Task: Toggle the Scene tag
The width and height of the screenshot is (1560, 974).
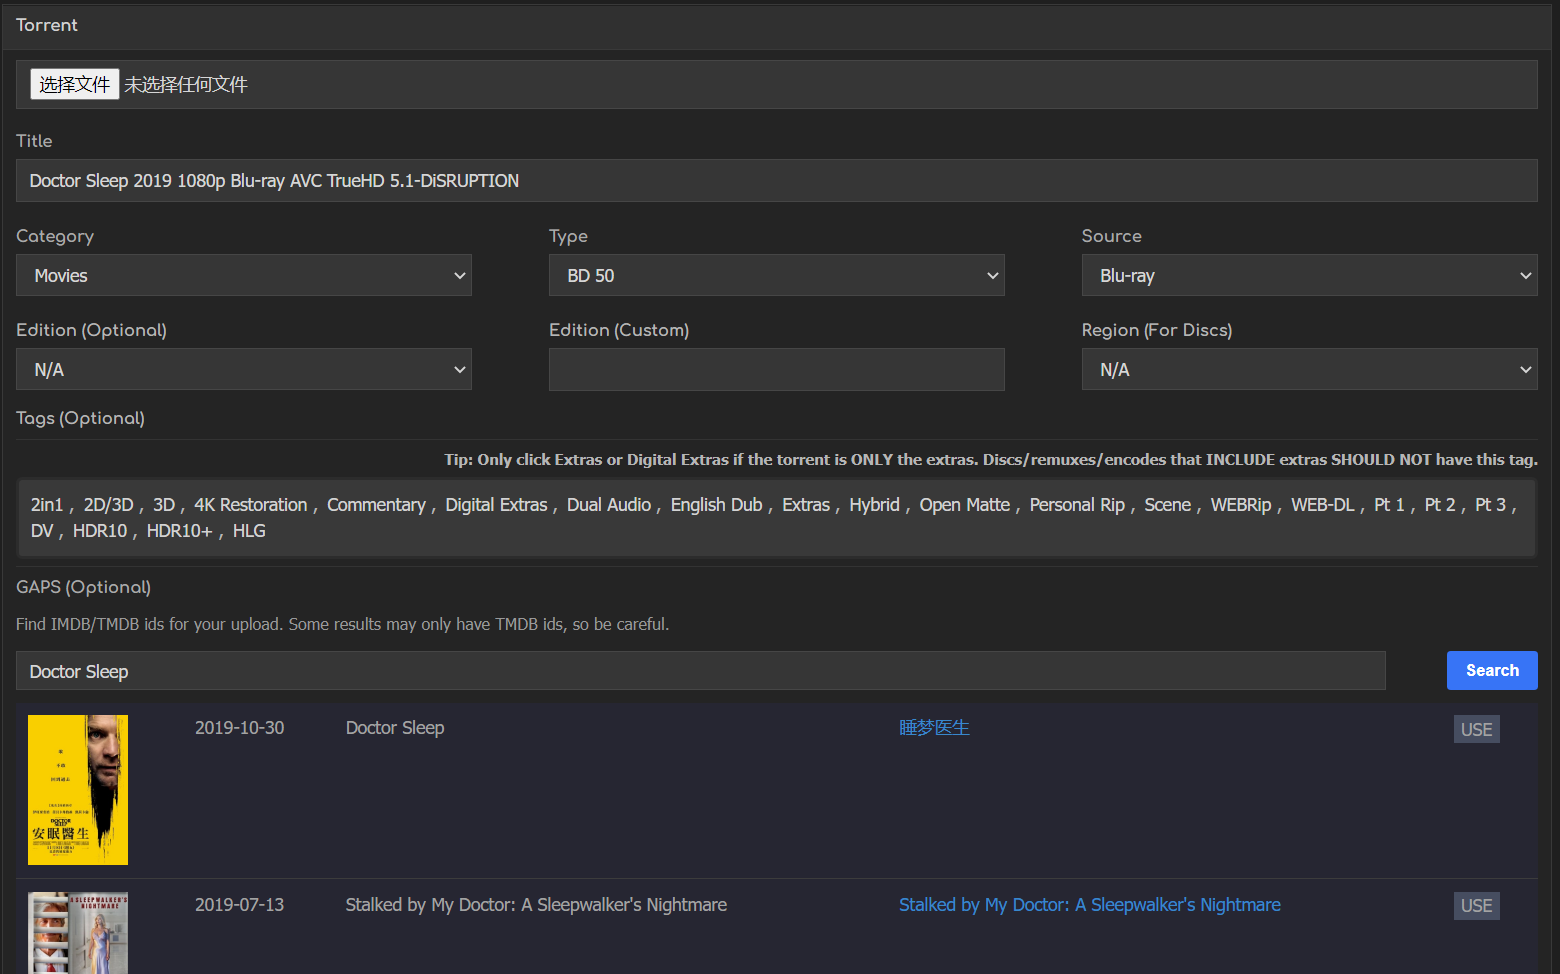Action: point(1168,505)
